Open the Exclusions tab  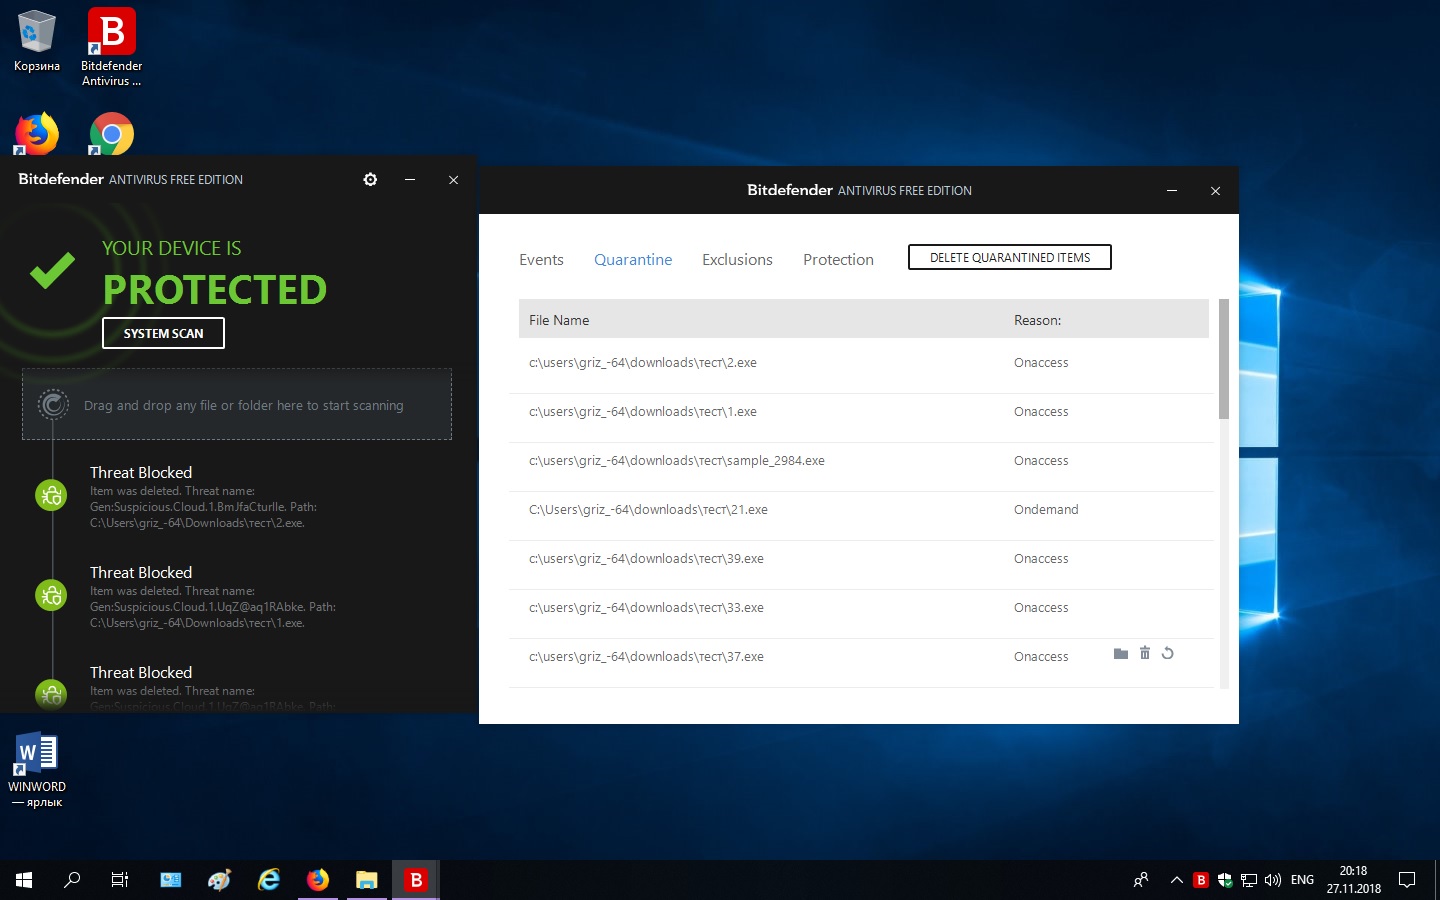(737, 260)
